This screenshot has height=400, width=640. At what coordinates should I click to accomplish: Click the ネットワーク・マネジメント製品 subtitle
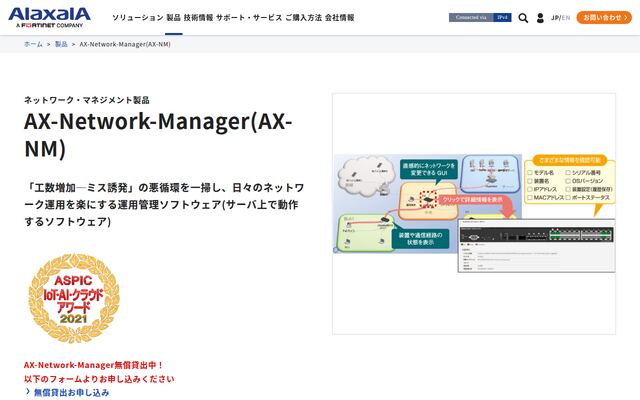[x=87, y=100]
